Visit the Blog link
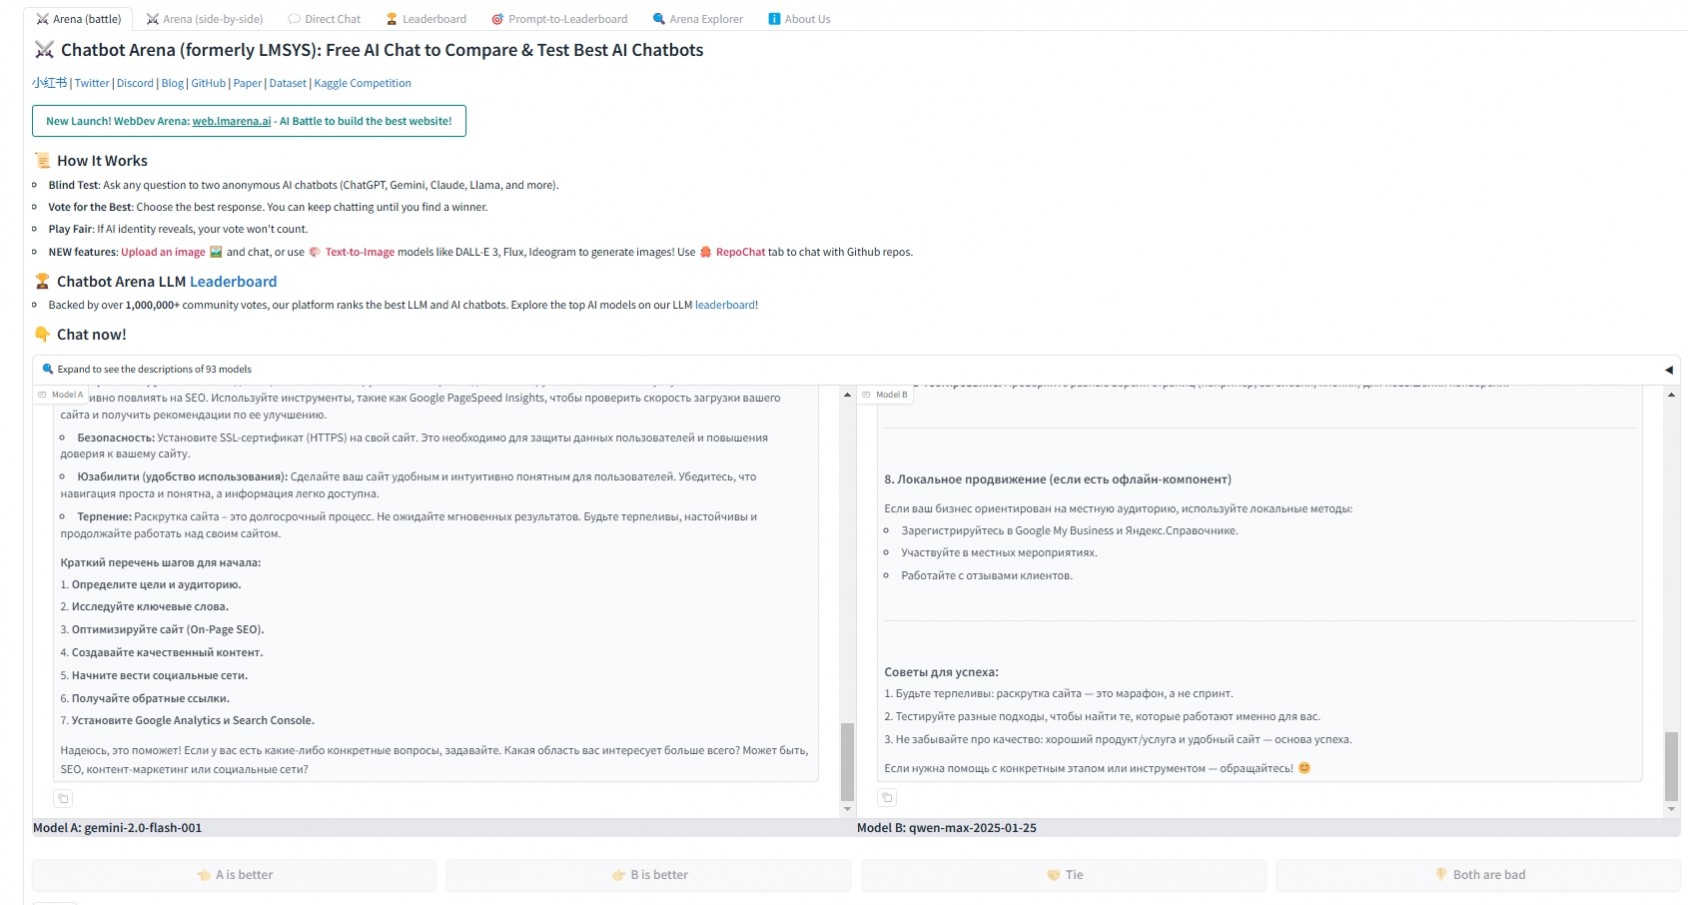 [172, 83]
